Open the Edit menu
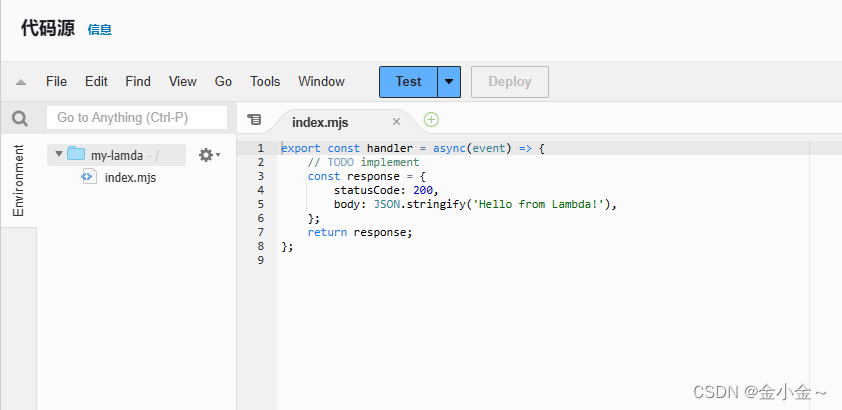This screenshot has height=410, width=842. click(x=96, y=82)
